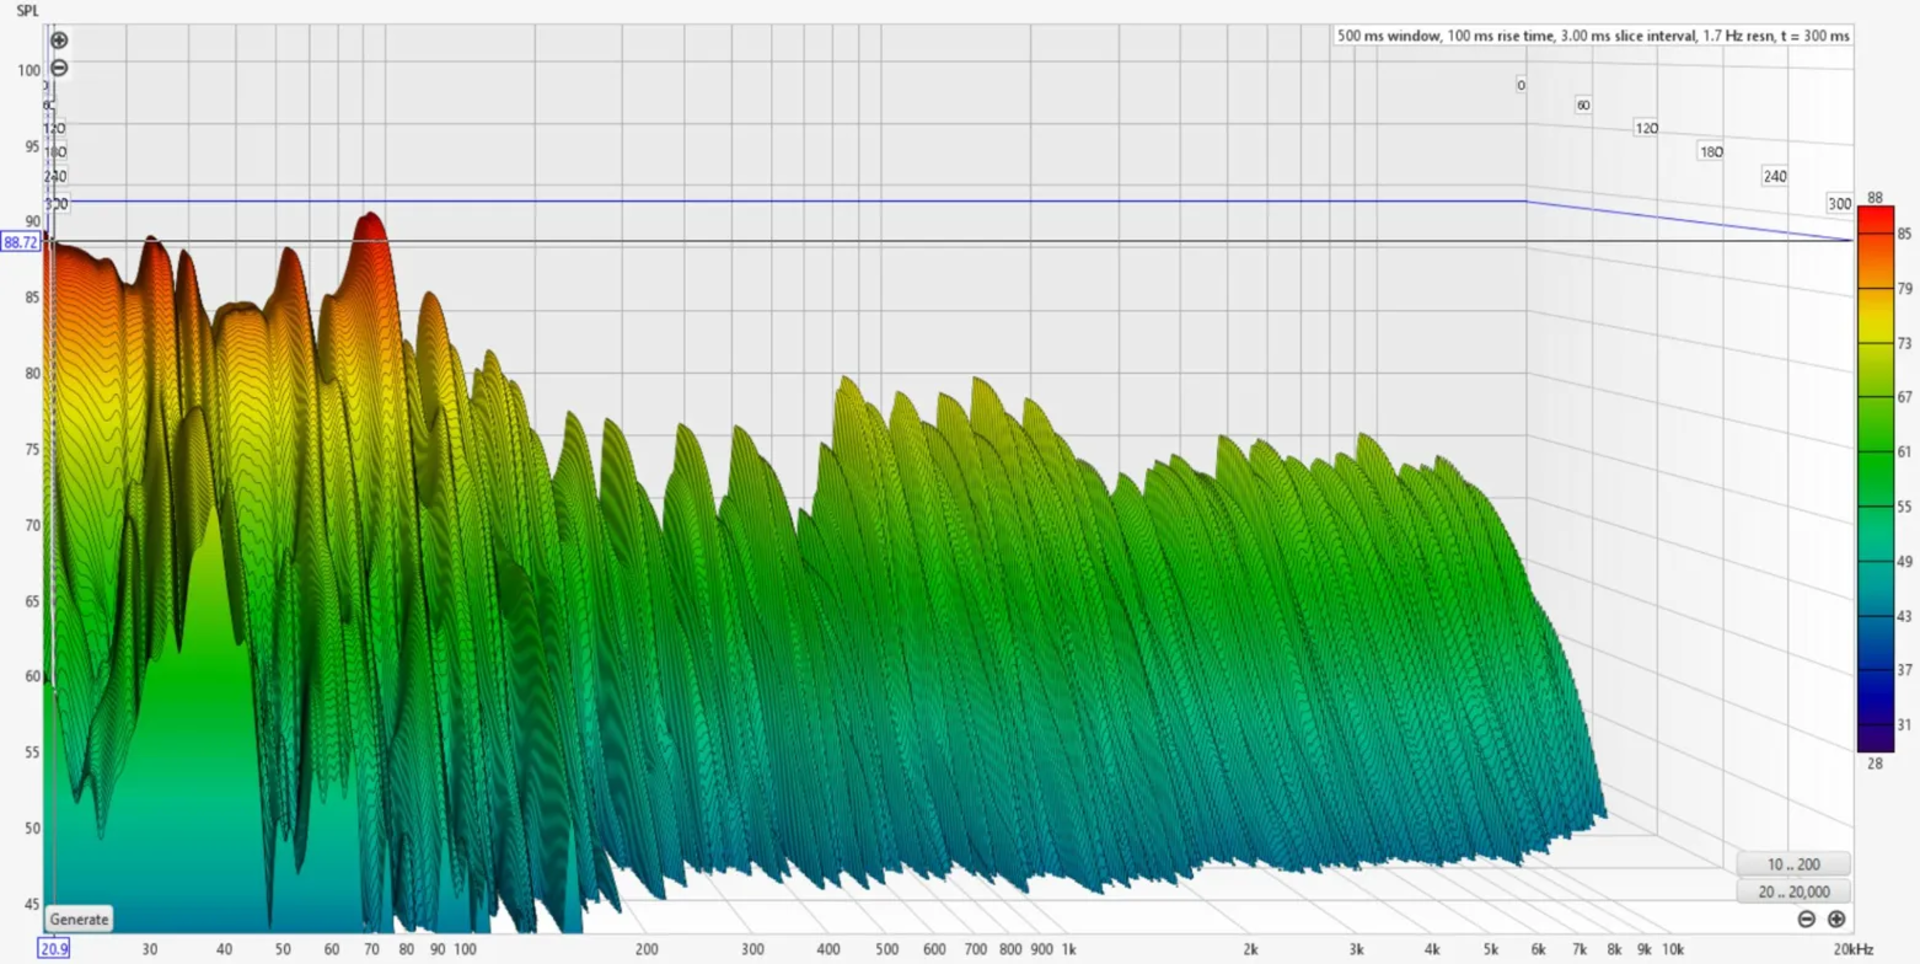
Task: Click the 20.9 frequency cursor value box
Action: [x=54, y=948]
